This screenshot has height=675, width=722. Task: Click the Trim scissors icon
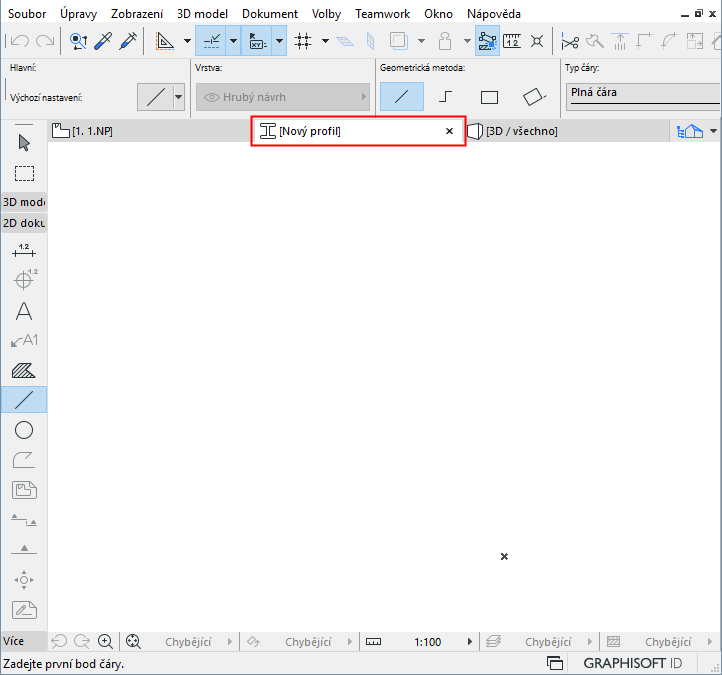pyautogui.click(x=570, y=42)
